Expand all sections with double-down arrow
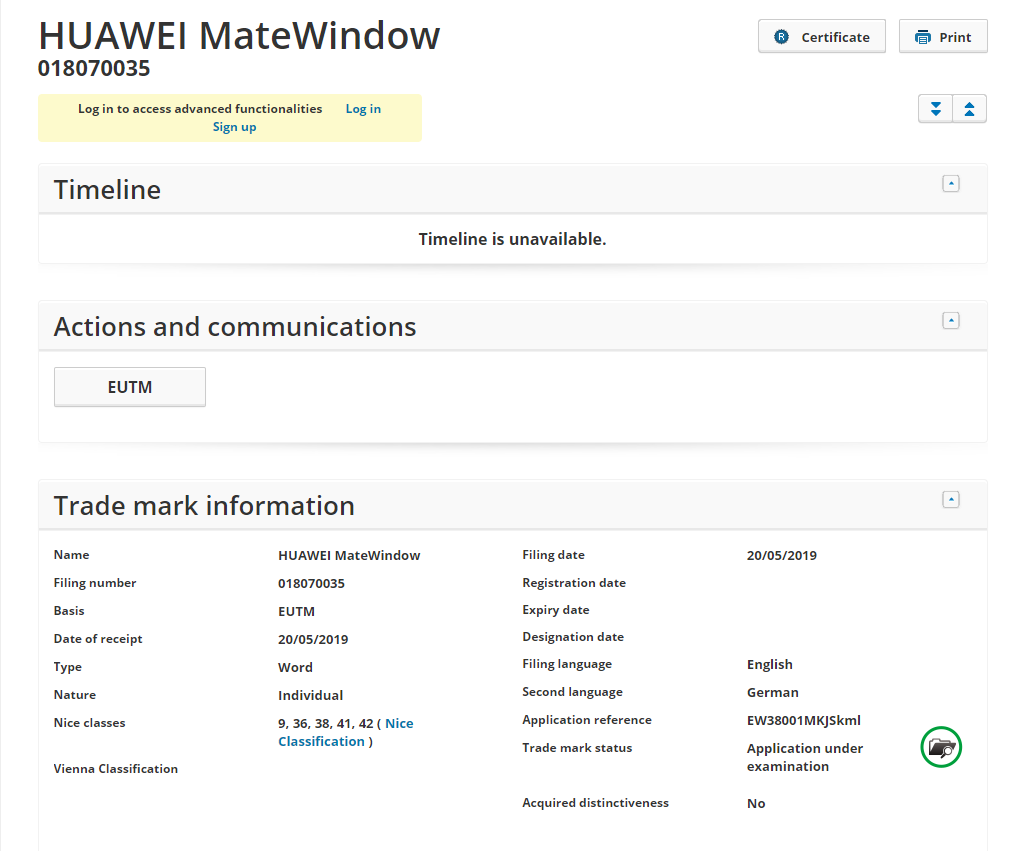 (x=936, y=109)
